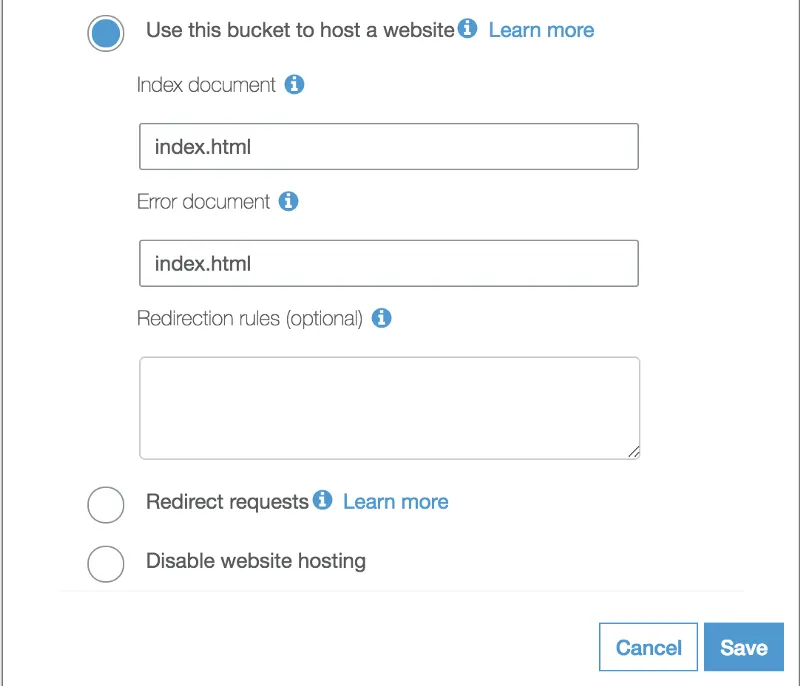
Task: Open the Redirect requests info icon
Action: (x=322, y=500)
